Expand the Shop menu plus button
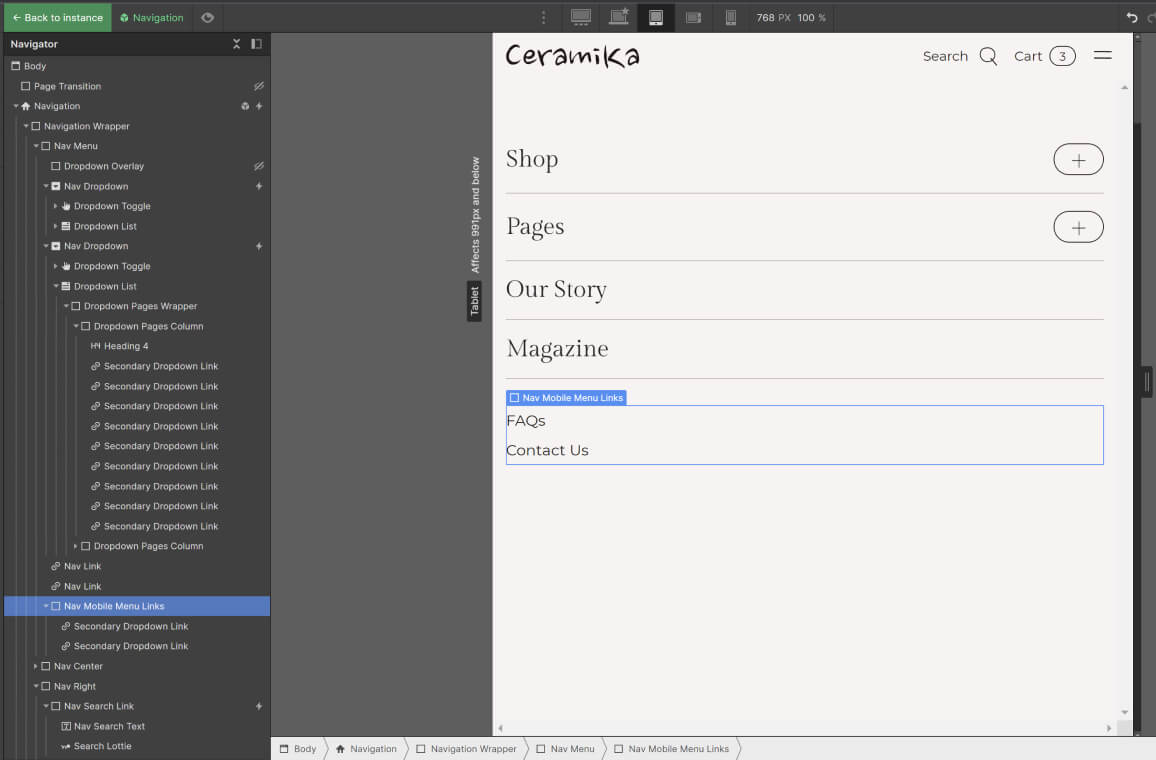This screenshot has width=1156, height=760. pyautogui.click(x=1078, y=159)
